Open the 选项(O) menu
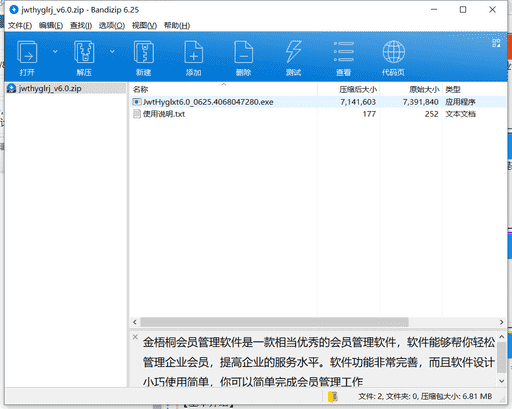This screenshot has height=409, width=512. tap(112, 25)
